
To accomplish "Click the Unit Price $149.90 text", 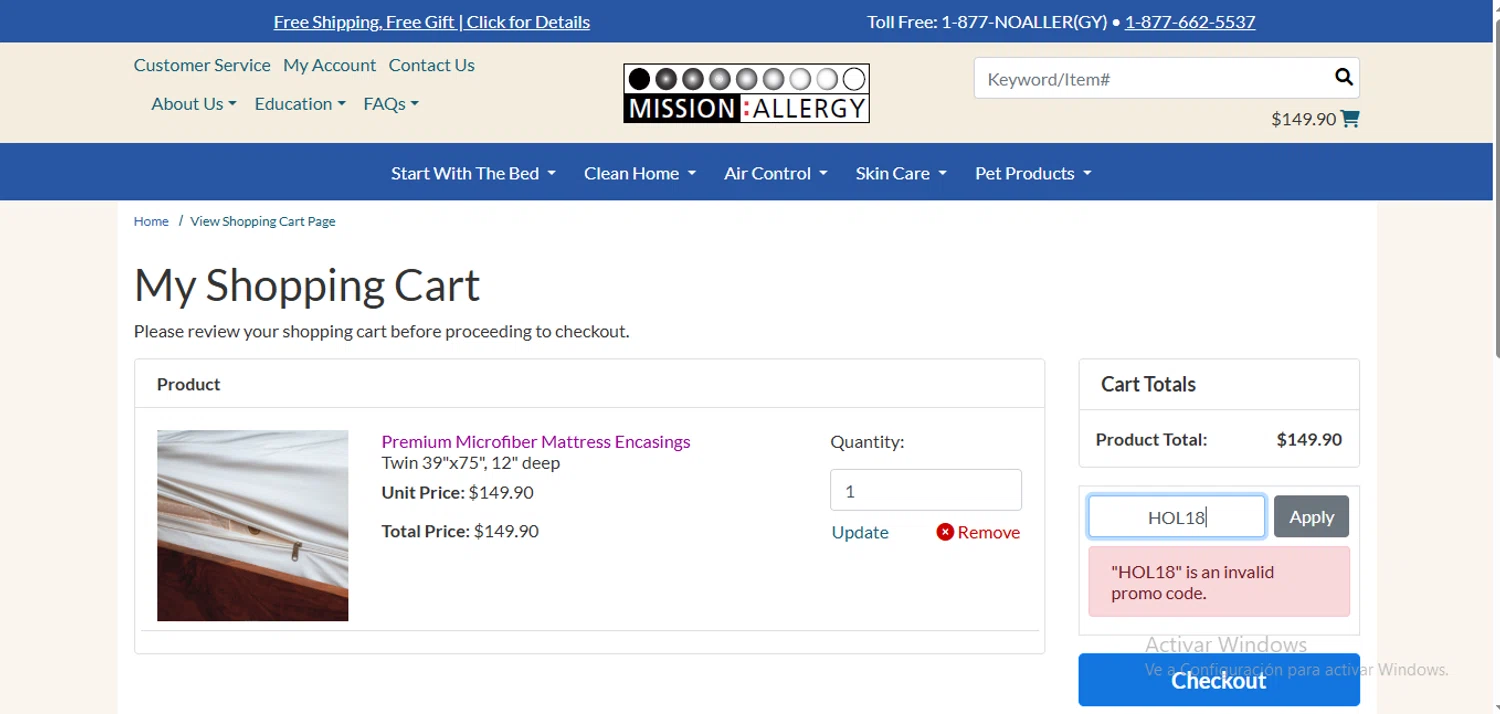I will pyautogui.click(x=457, y=492).
